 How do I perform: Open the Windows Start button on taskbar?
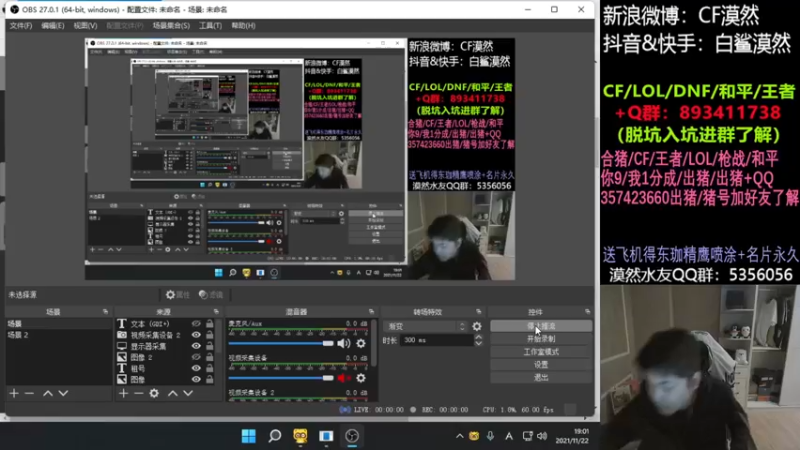click(x=248, y=436)
